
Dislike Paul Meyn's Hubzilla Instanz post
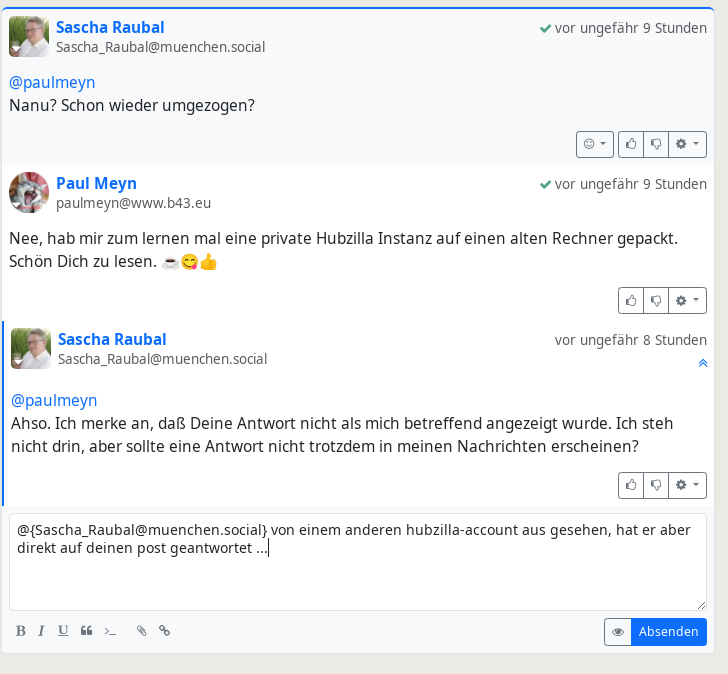pyautogui.click(x=656, y=299)
